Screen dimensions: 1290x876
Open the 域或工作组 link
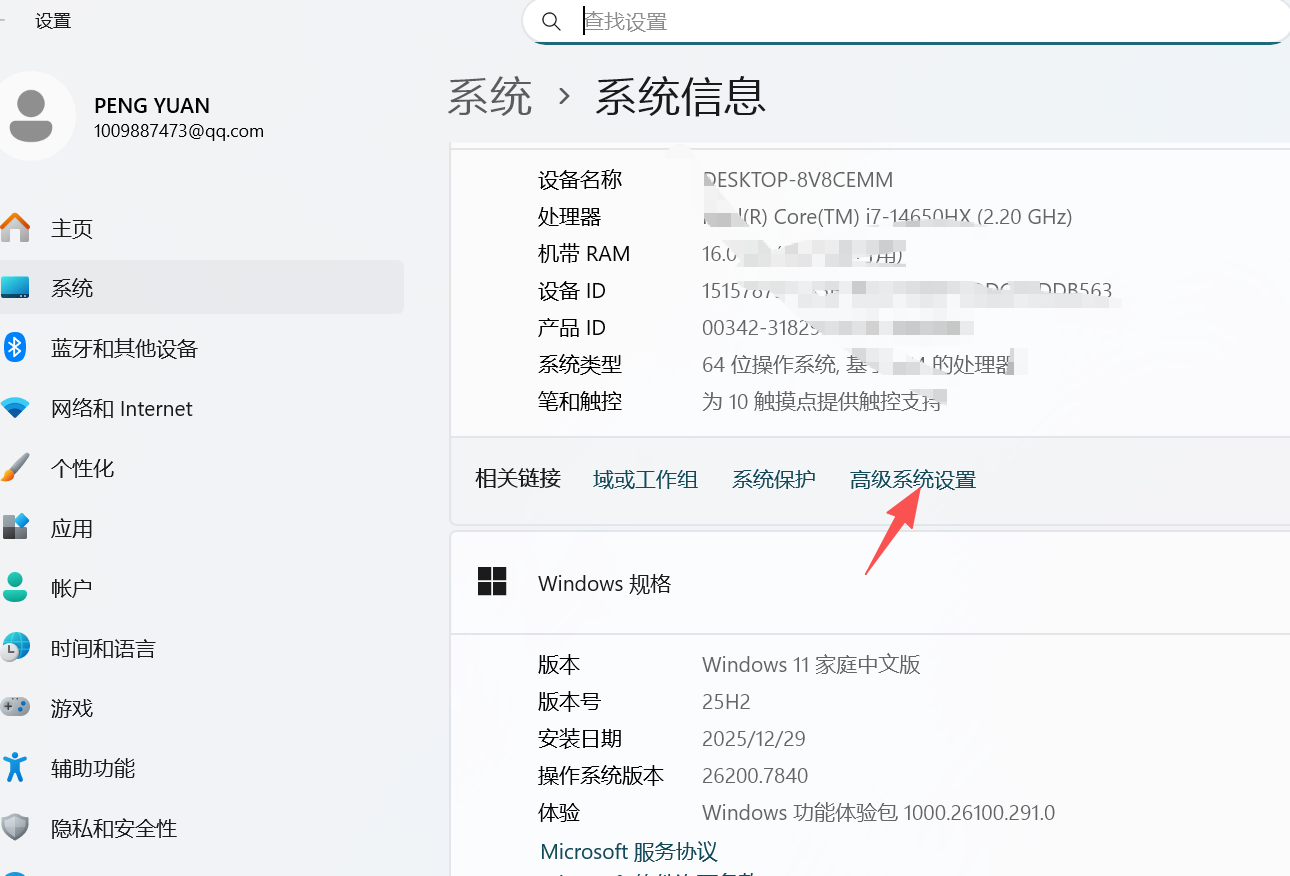[645, 479]
